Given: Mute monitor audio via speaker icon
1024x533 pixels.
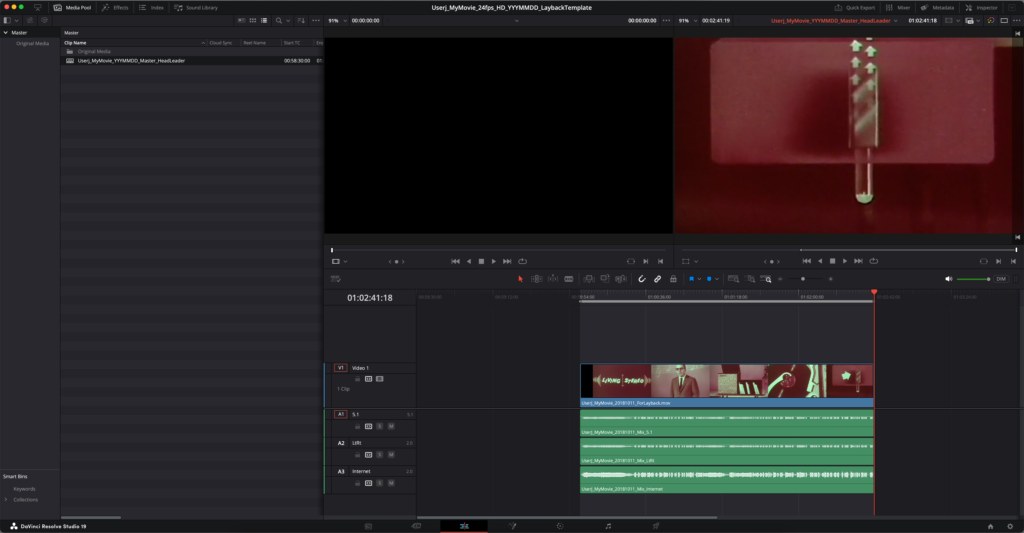Looking at the screenshot, I should coord(949,279).
